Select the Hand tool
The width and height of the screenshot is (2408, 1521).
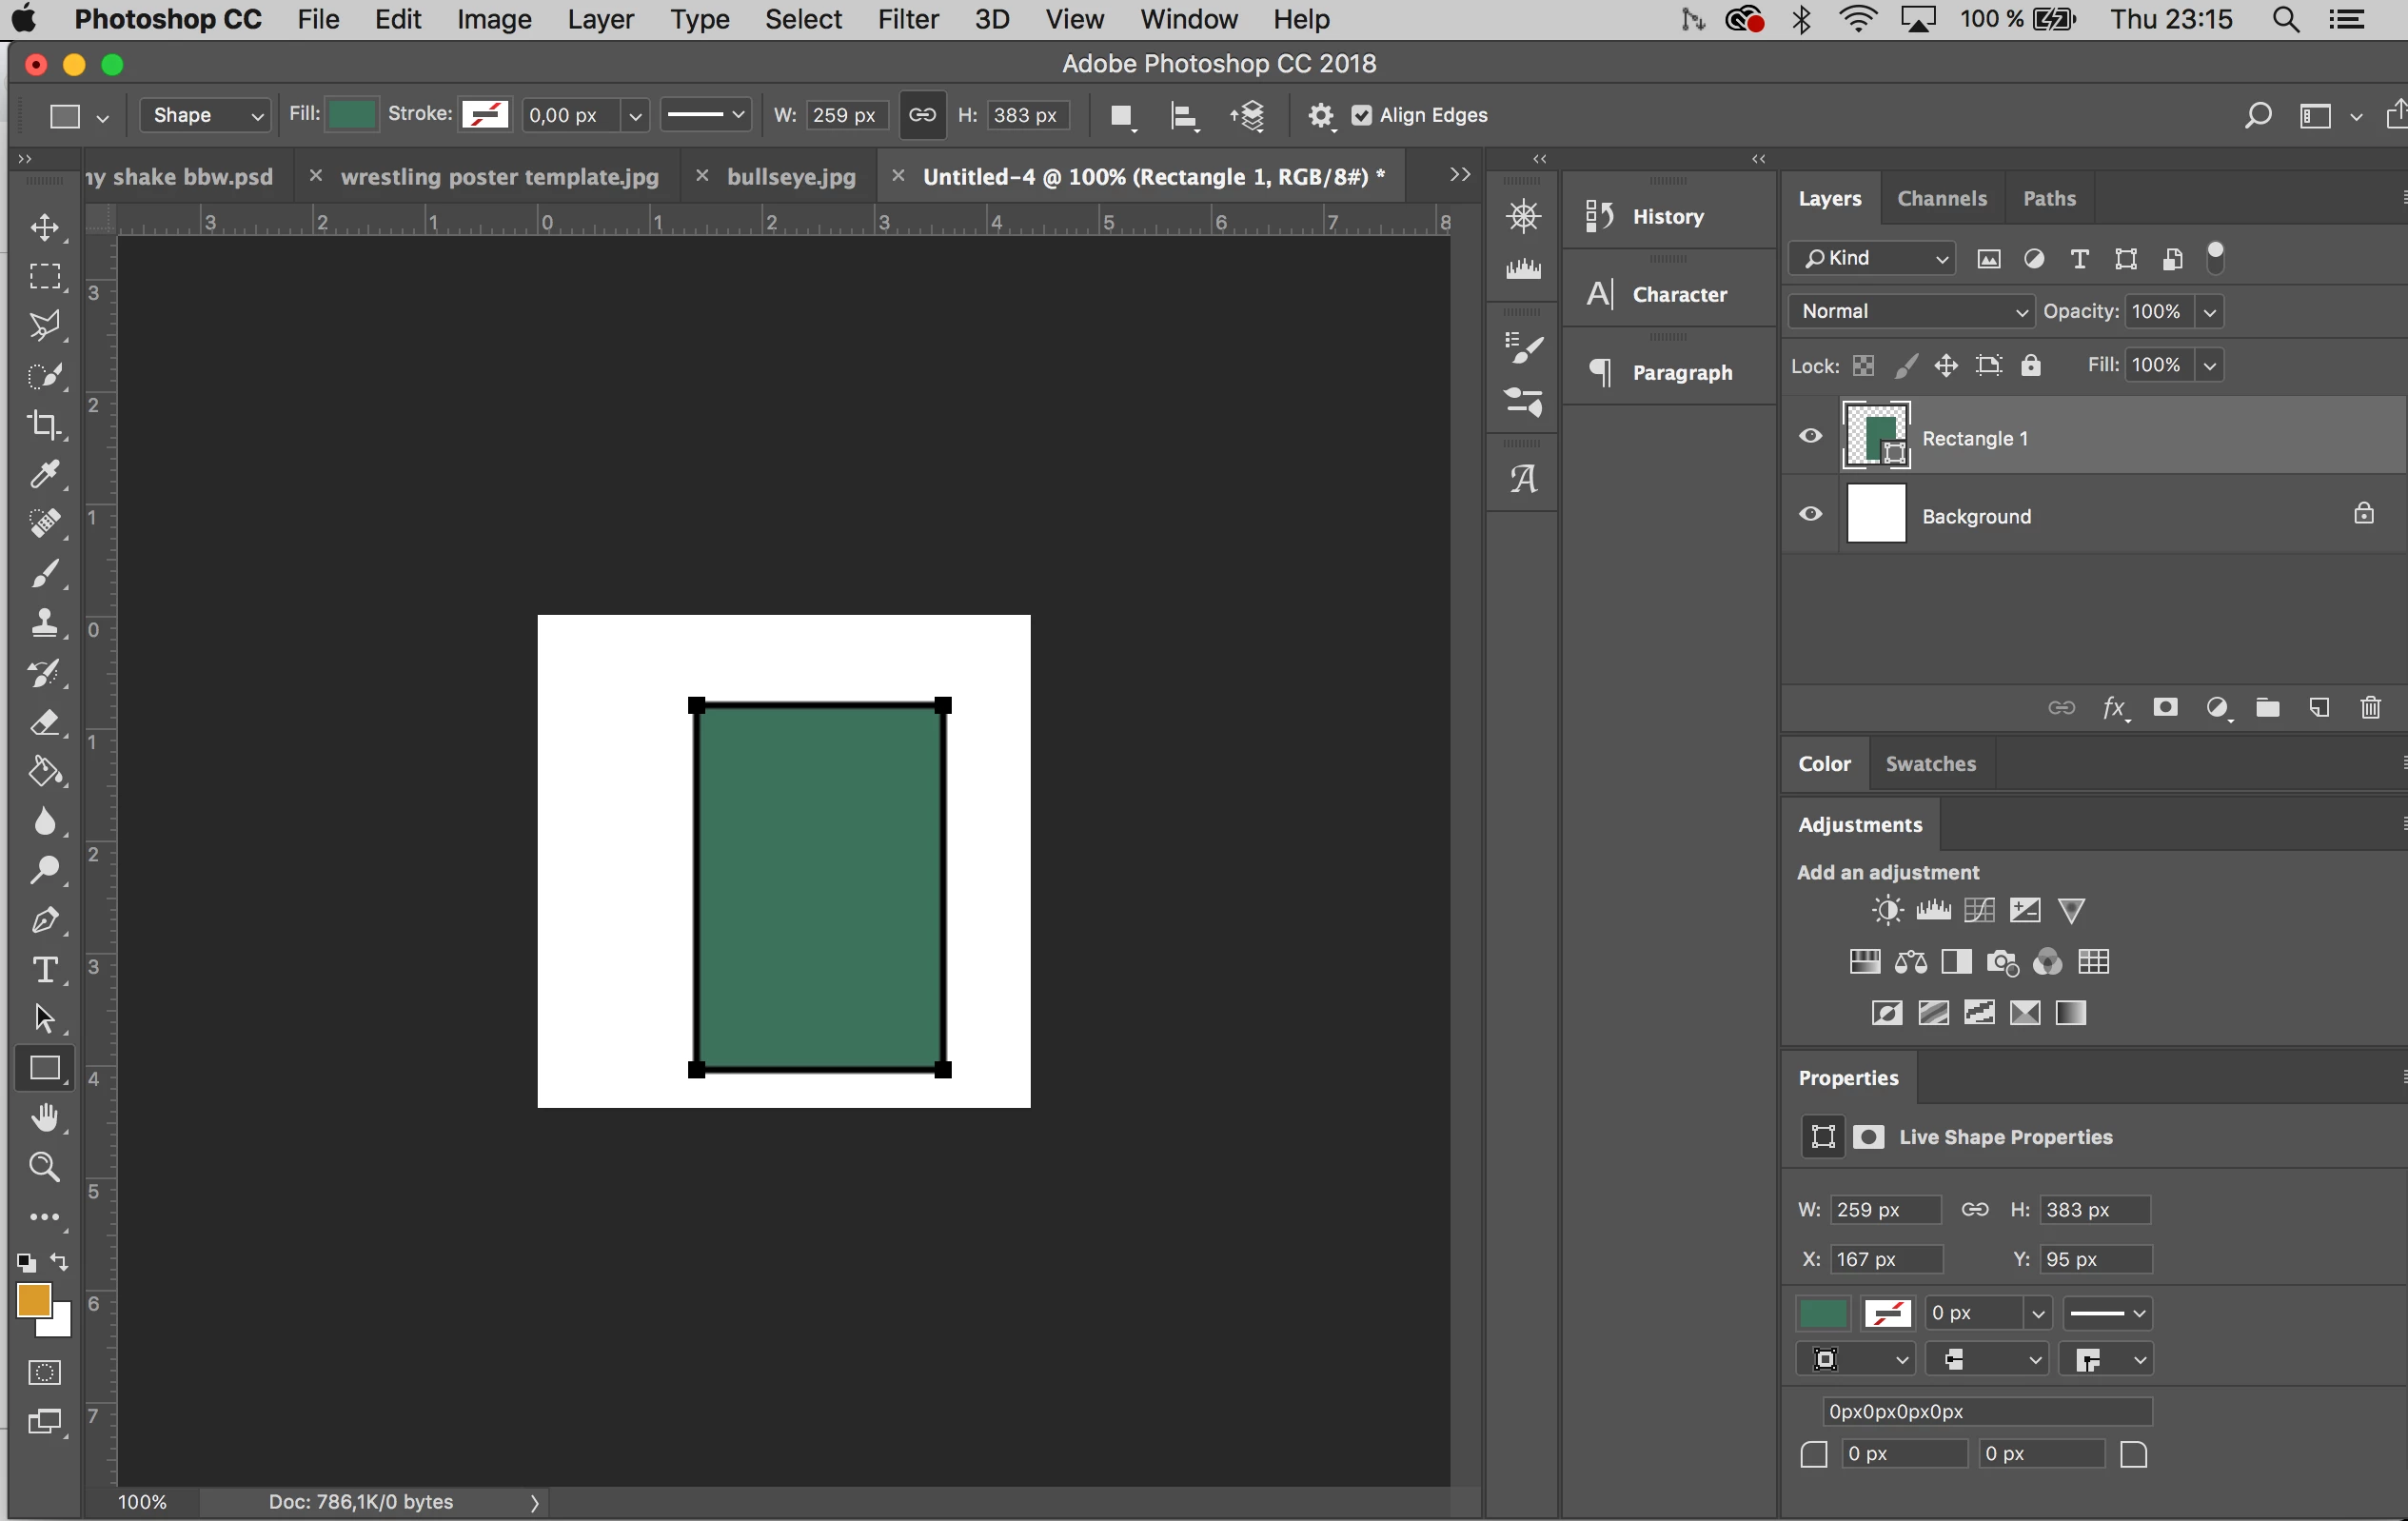(44, 1117)
